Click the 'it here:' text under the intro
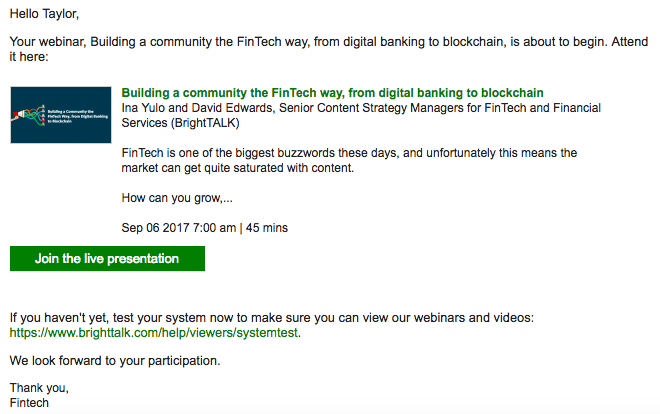The image size is (660, 414). 29,56
